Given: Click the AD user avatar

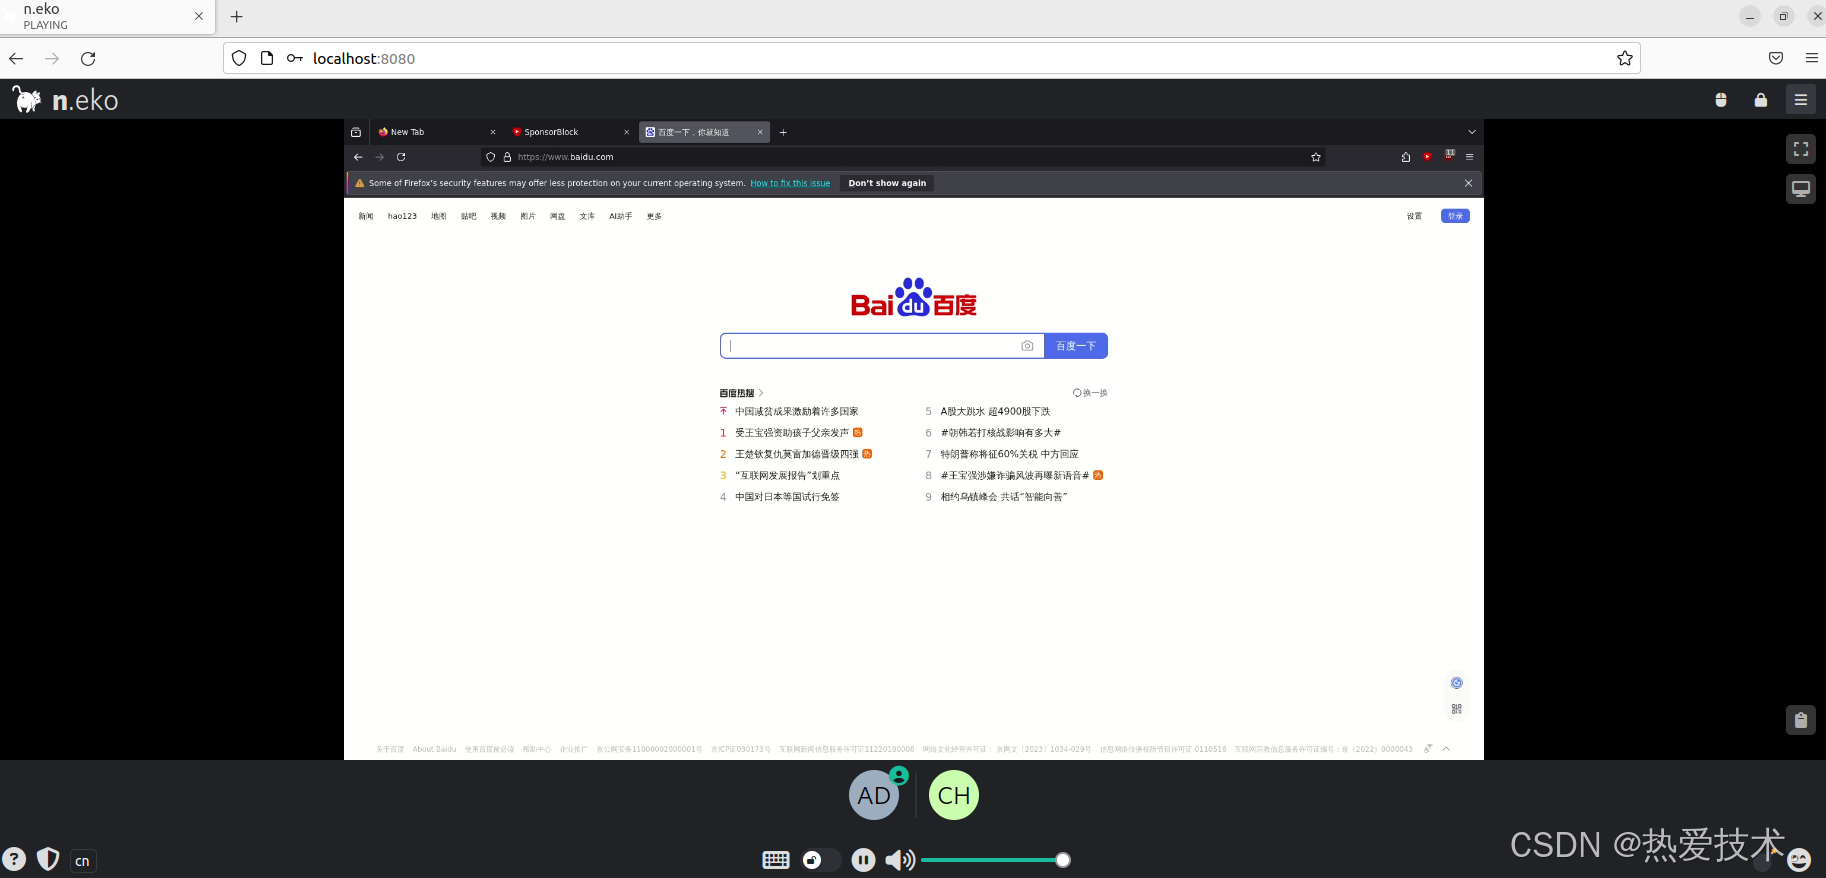Looking at the screenshot, I should tap(874, 795).
